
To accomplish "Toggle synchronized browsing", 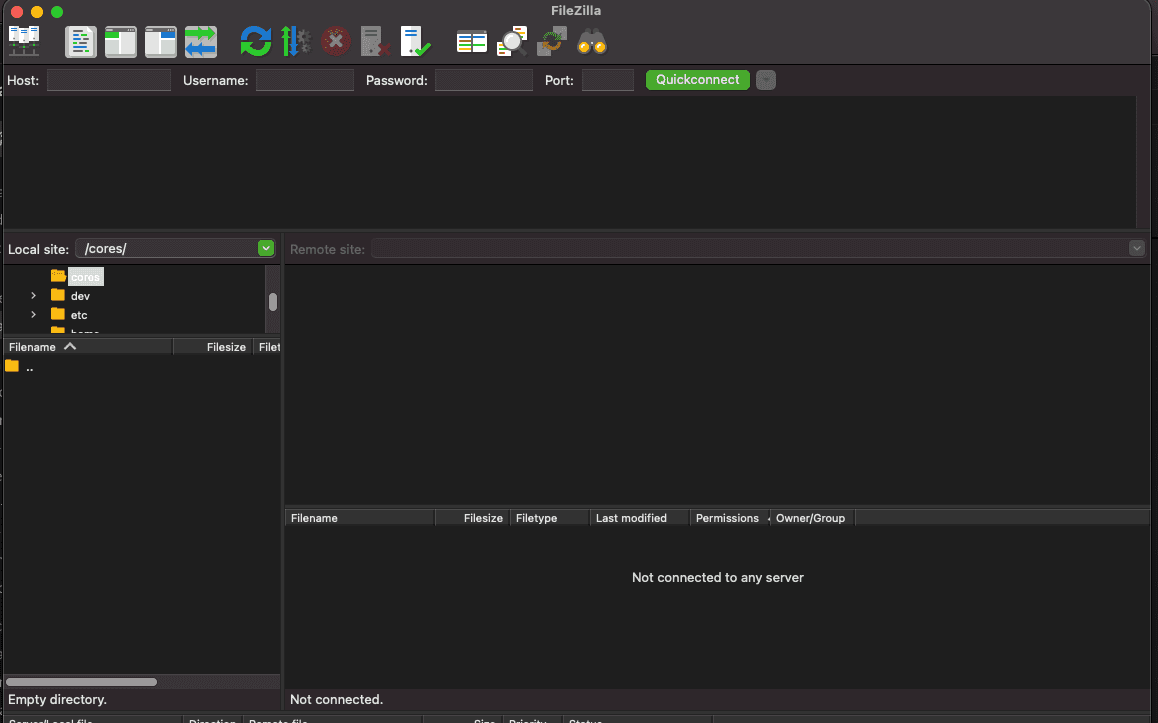I will 552,41.
